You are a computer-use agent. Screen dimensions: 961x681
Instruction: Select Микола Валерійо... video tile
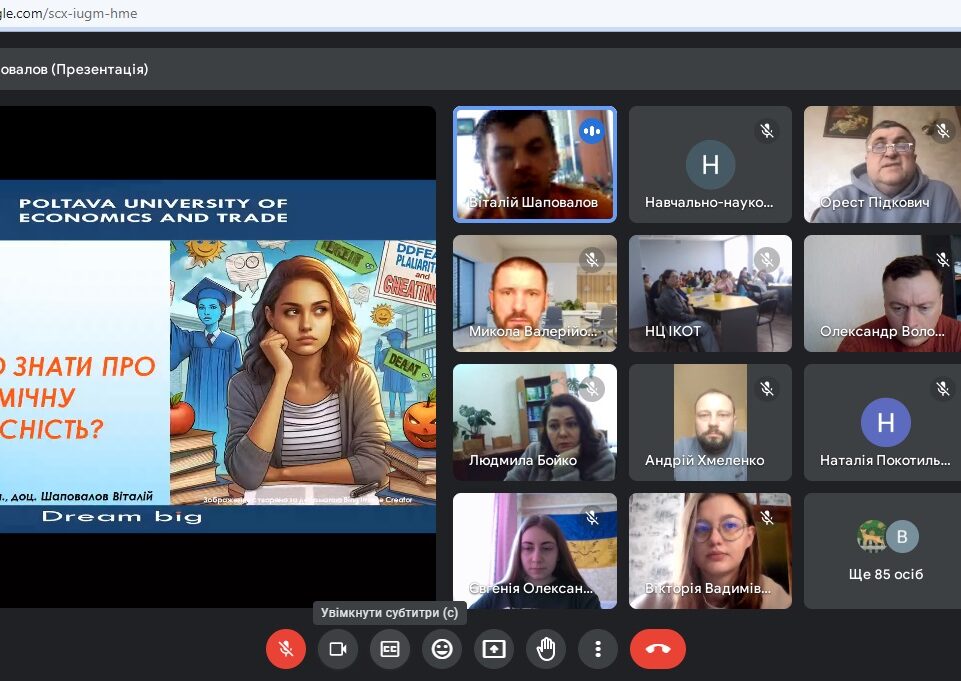click(534, 293)
